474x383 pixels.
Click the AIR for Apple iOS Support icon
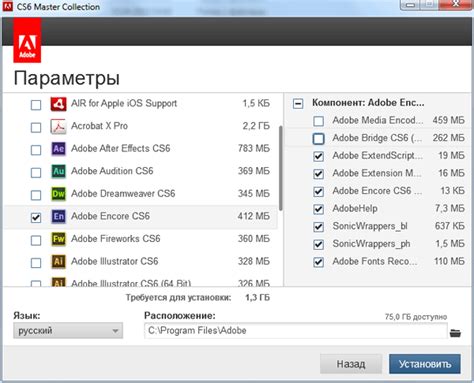(58, 104)
